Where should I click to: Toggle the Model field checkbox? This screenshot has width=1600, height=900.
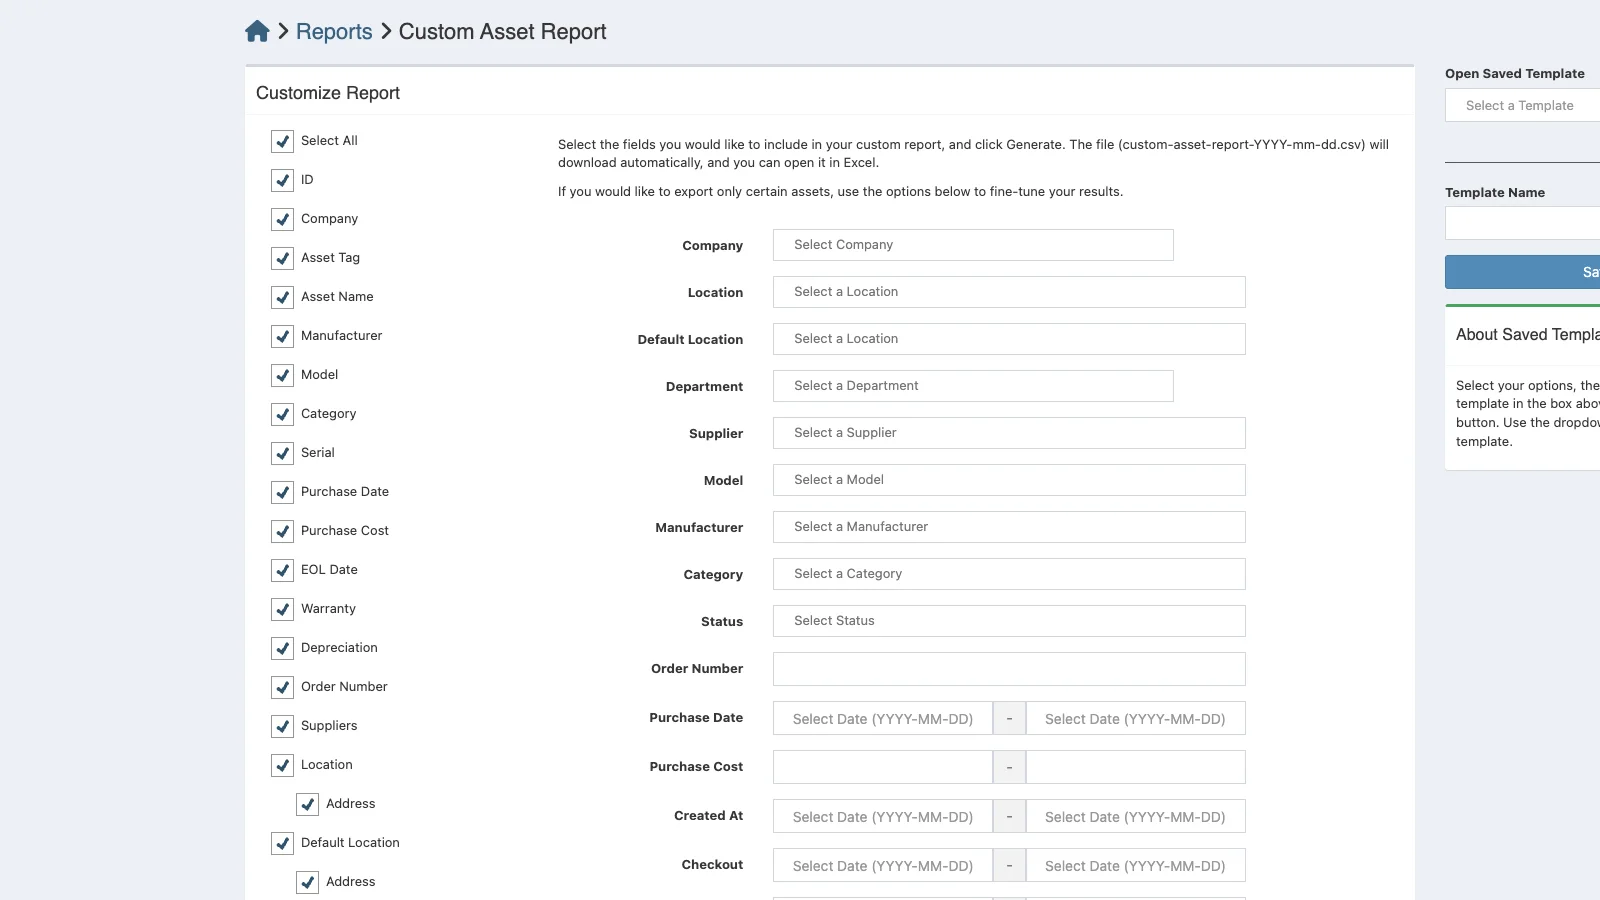point(282,375)
